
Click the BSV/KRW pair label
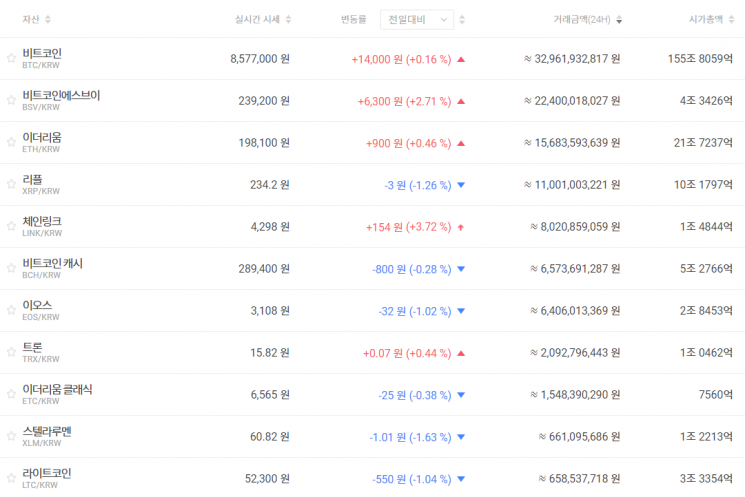(x=41, y=107)
